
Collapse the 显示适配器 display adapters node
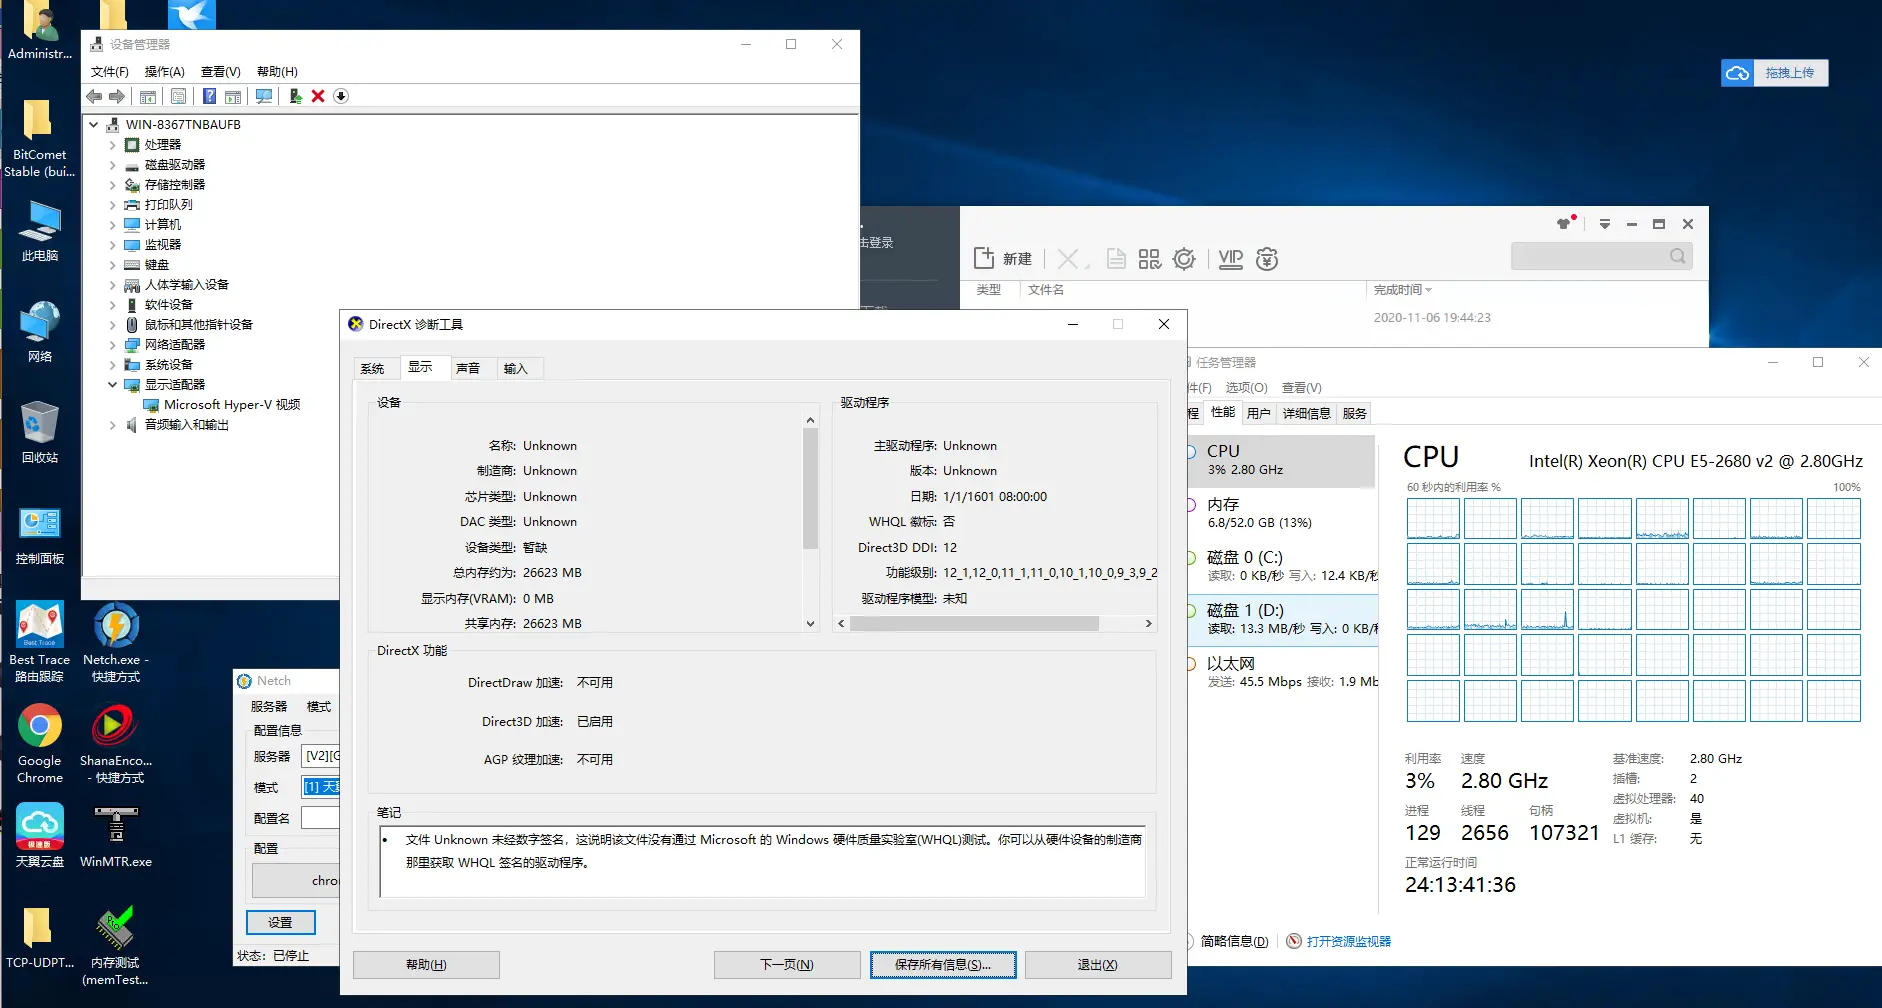coord(112,385)
